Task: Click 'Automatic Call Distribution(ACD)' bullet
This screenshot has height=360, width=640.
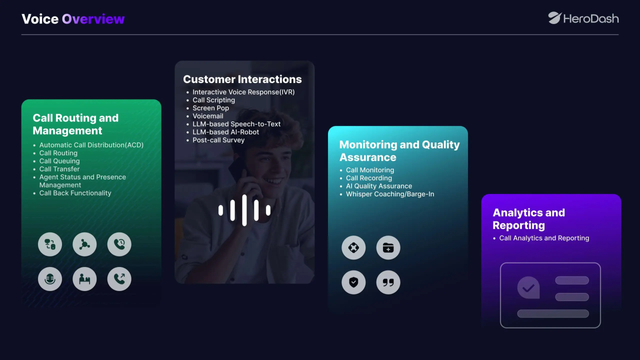Action: [91, 145]
